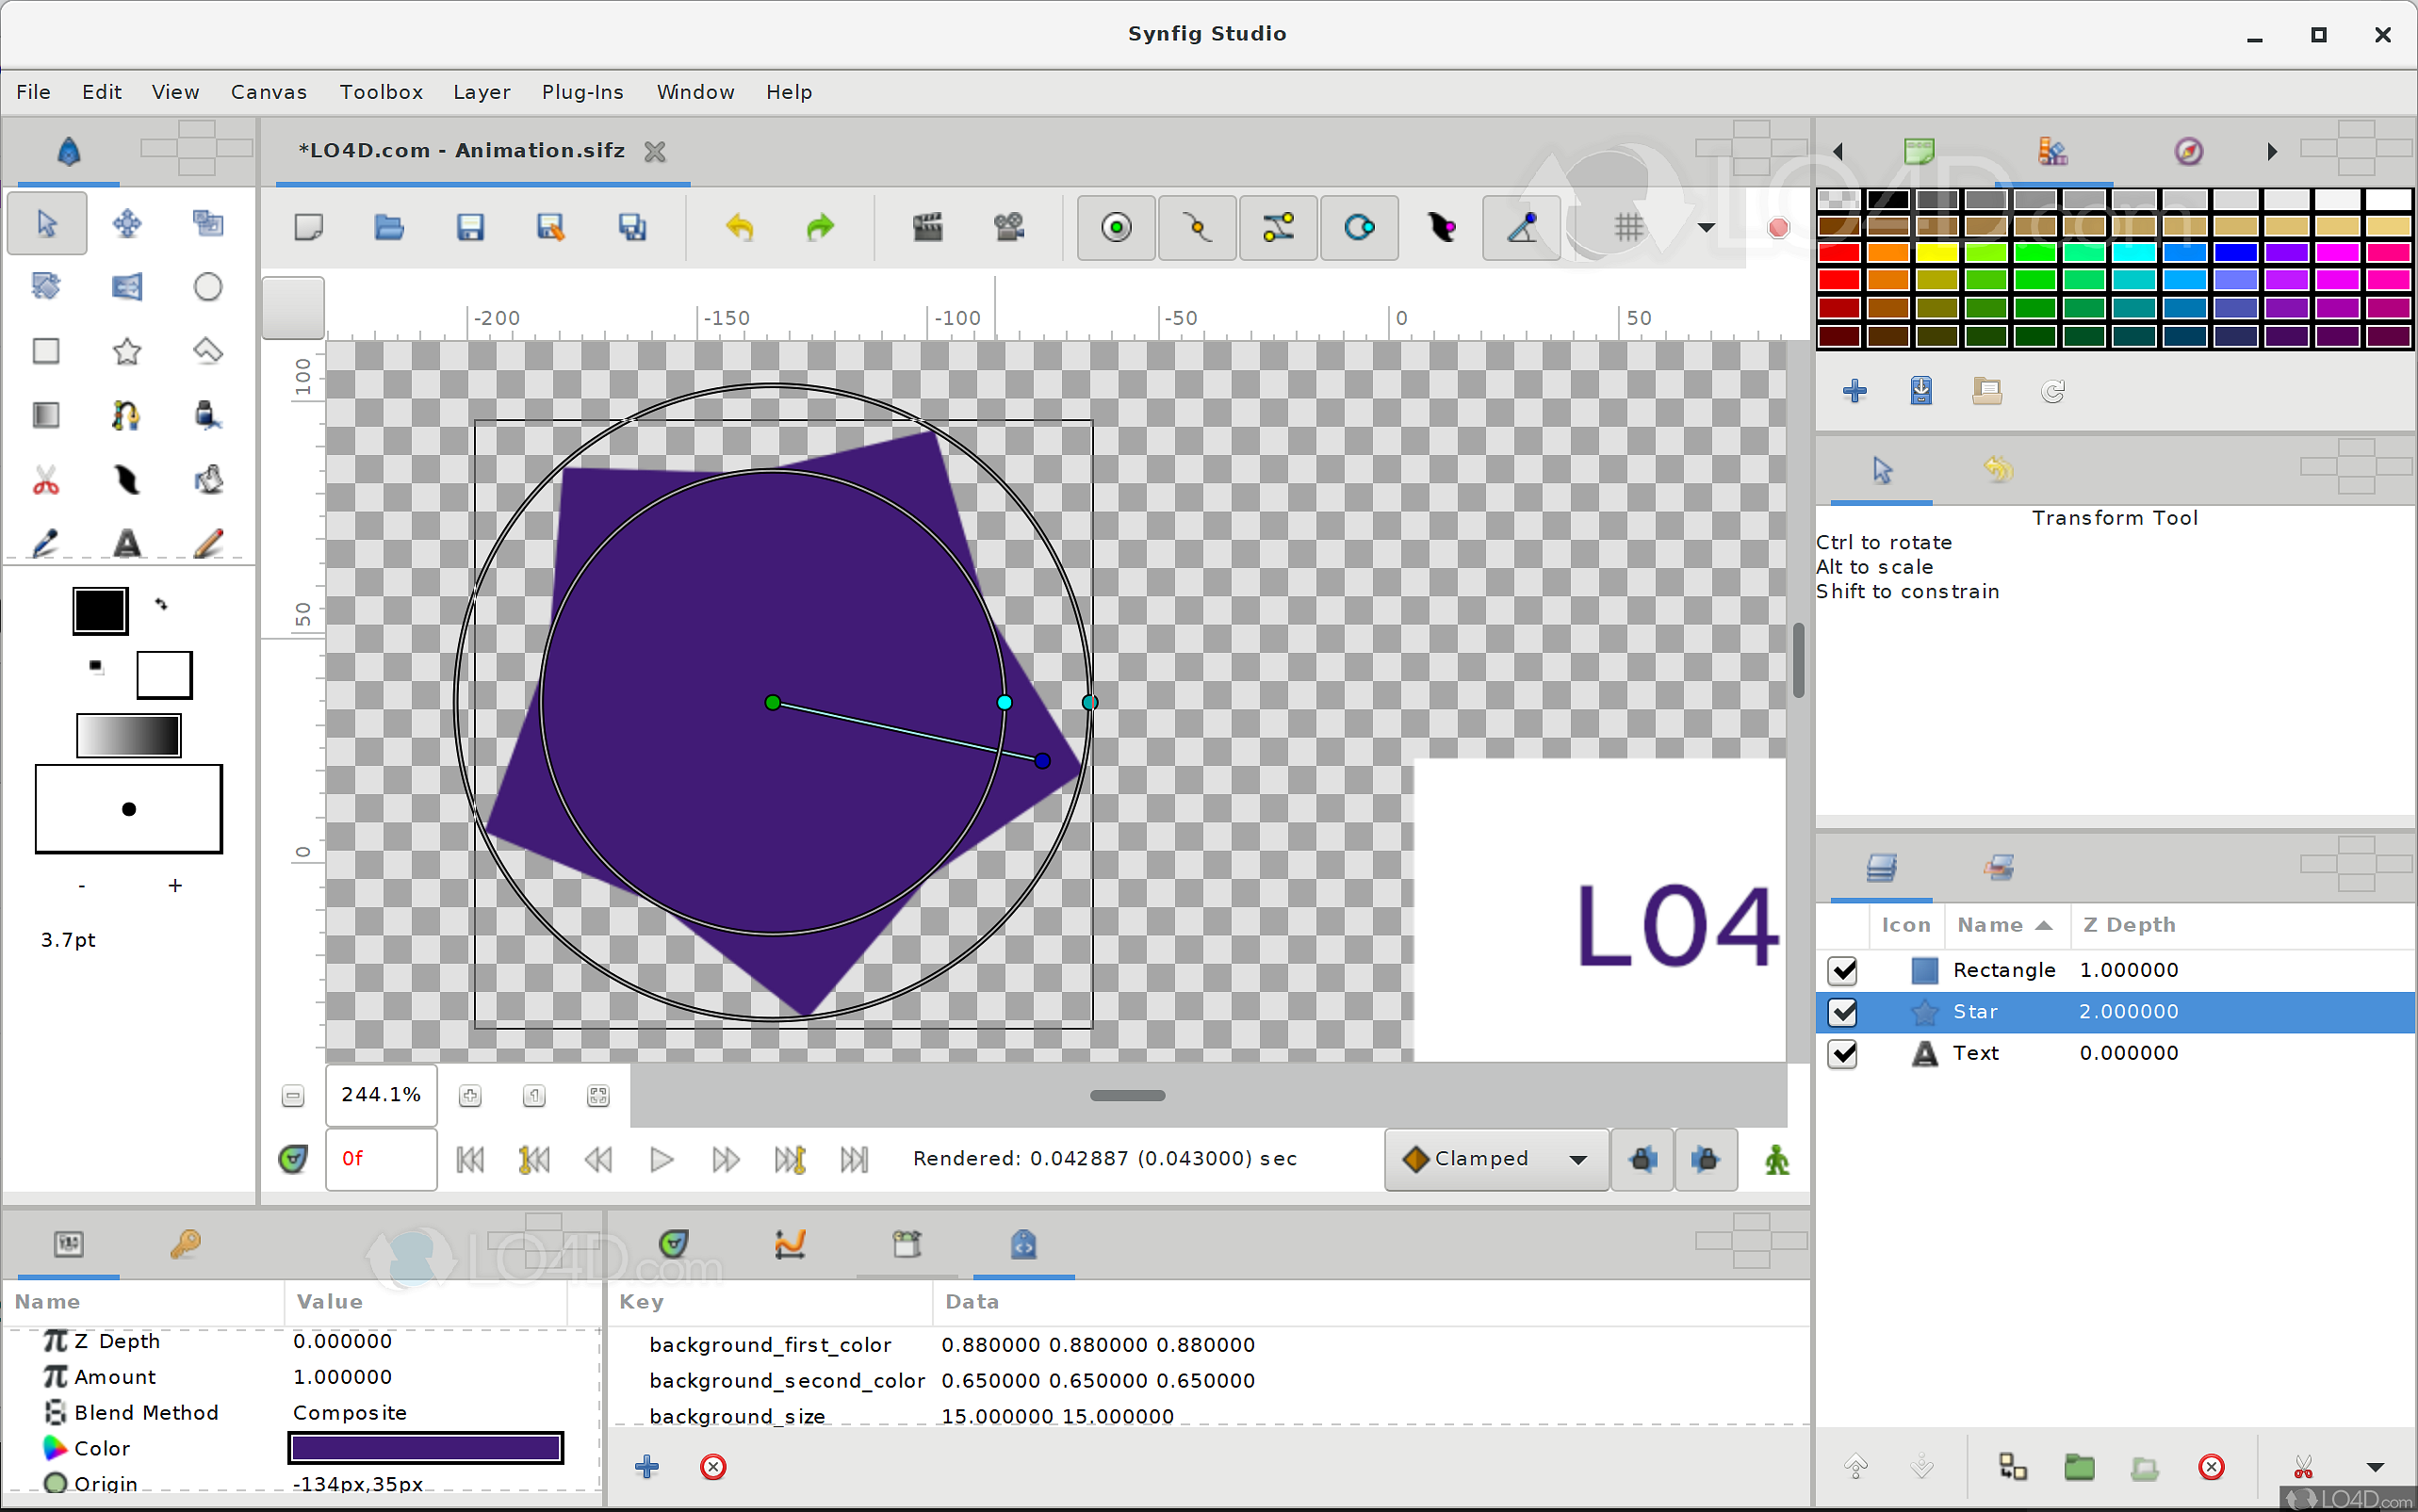Toggle tangent handles display
The image size is (2418, 1512).
[x=1278, y=228]
